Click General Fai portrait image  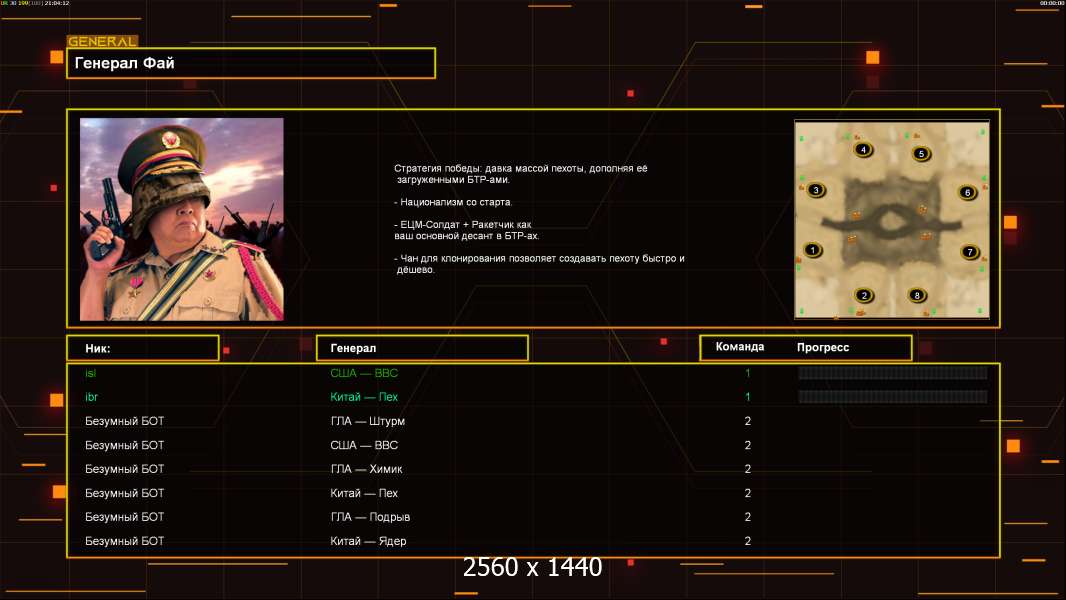point(182,219)
